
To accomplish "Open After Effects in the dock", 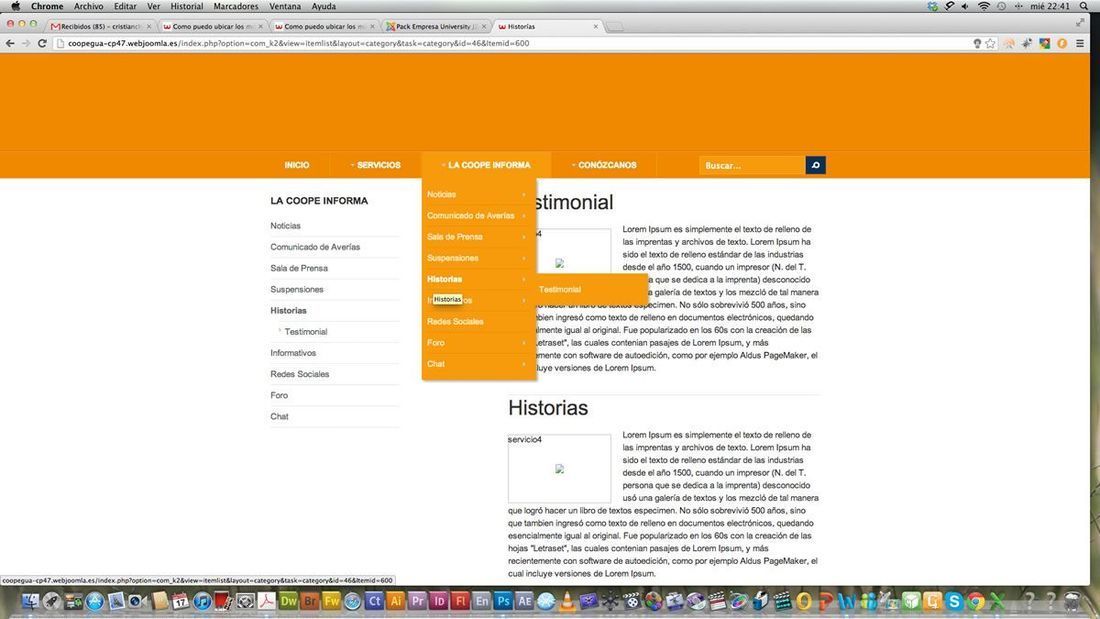I will click(524, 601).
